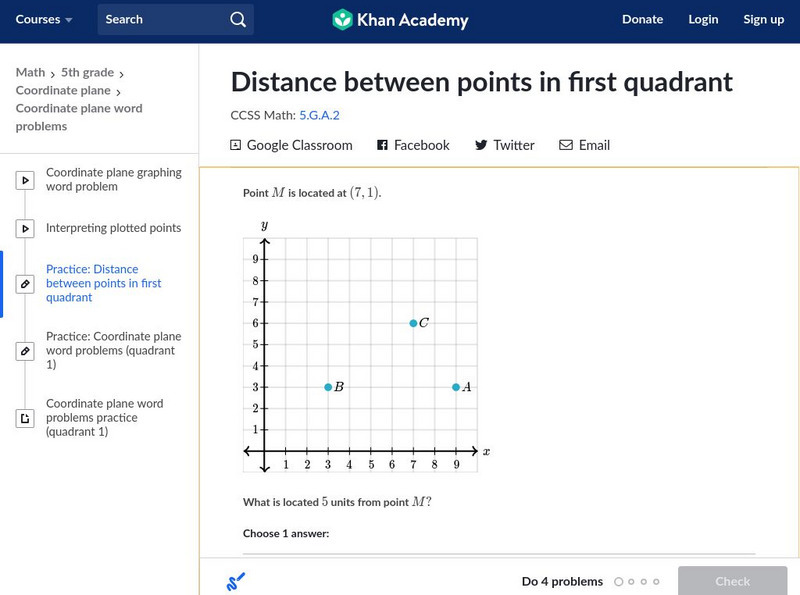Click the search magnifier icon
800x595 pixels.
237,19
